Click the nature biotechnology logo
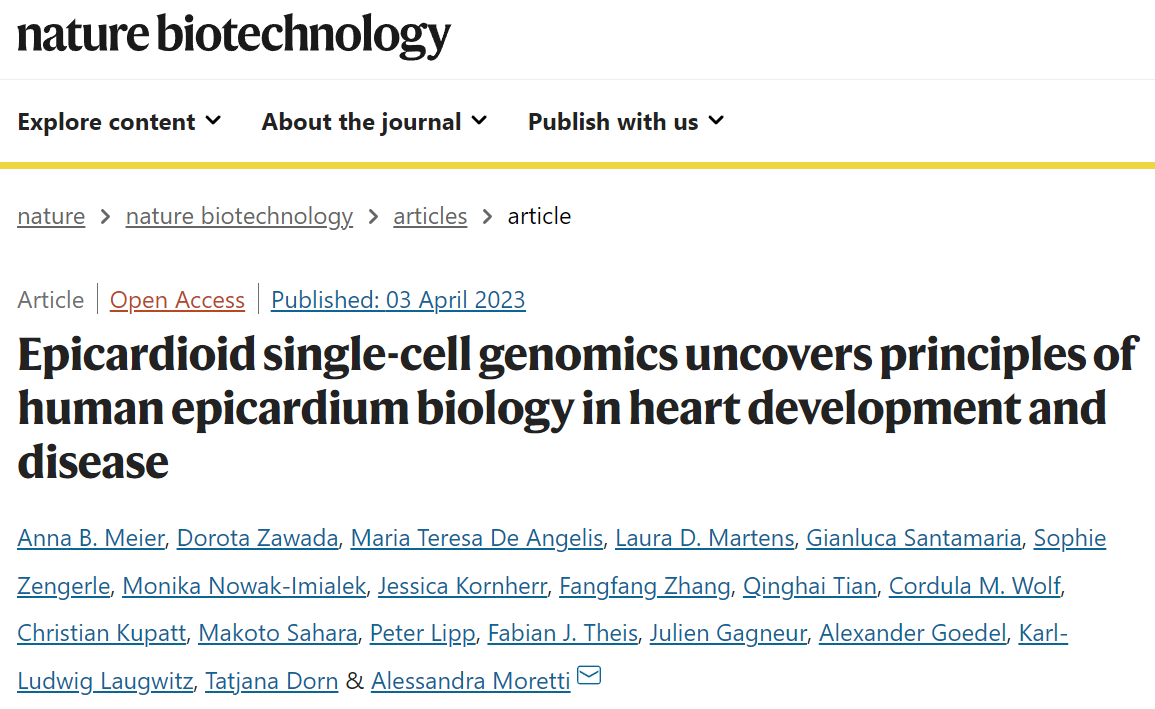This screenshot has width=1155, height=709. tap(234, 35)
